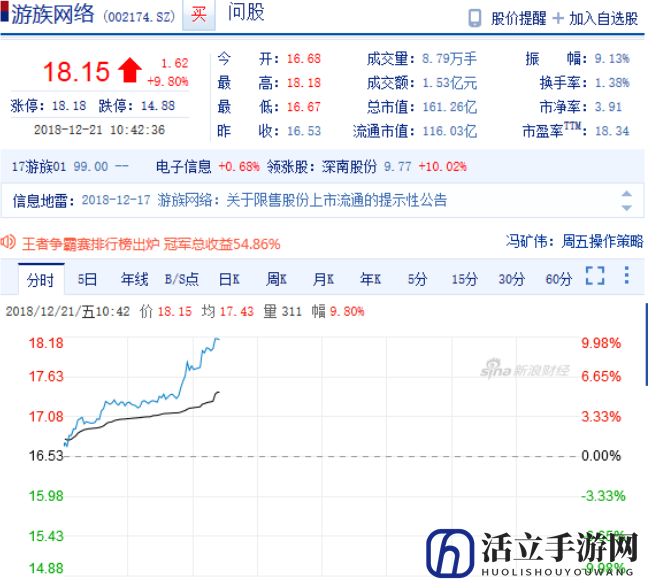Click the 15.98 green y-axis label

pos(46,495)
